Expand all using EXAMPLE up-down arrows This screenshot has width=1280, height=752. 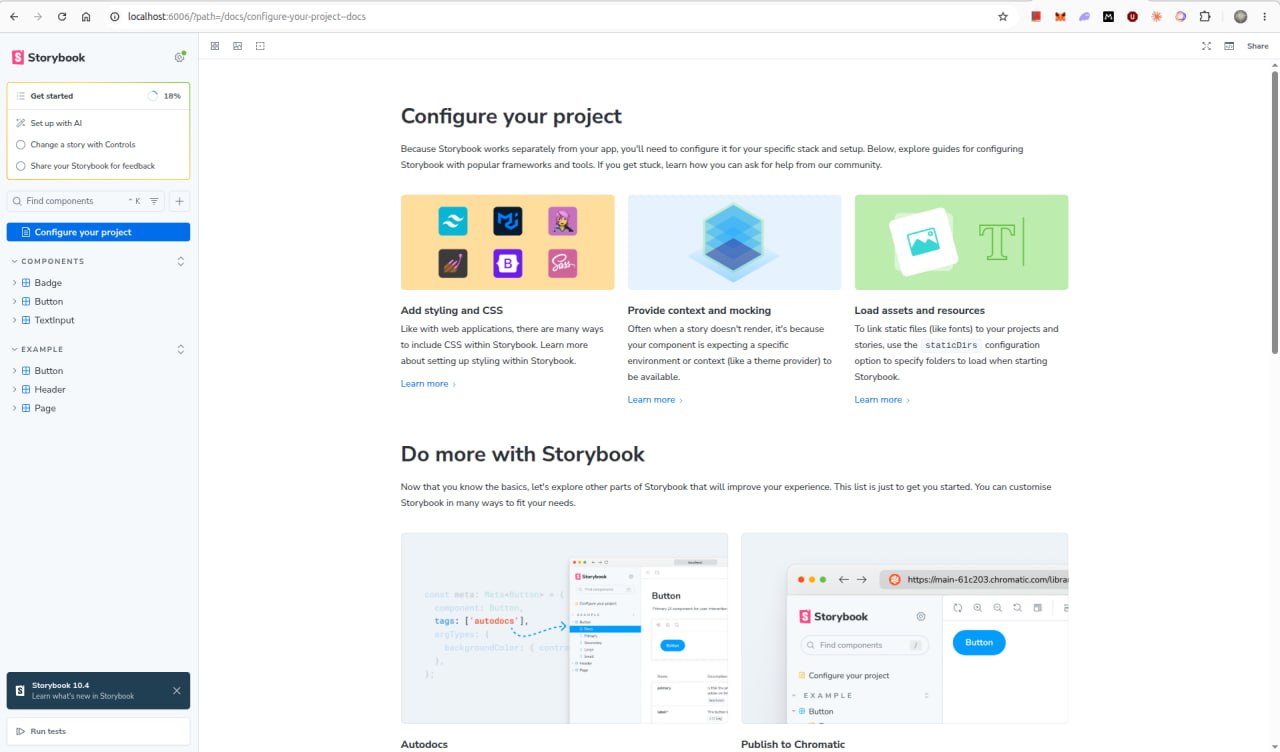click(181, 350)
